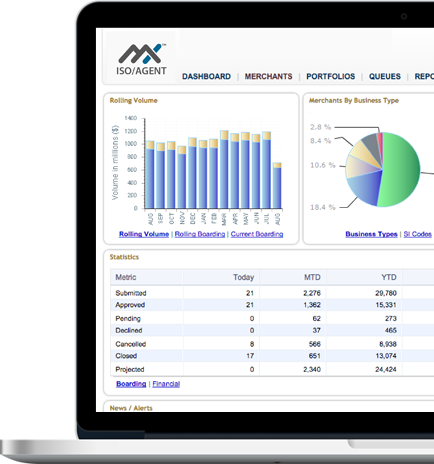Click the last AUG bar in chart
The height and width of the screenshot is (464, 434).
(x=277, y=186)
